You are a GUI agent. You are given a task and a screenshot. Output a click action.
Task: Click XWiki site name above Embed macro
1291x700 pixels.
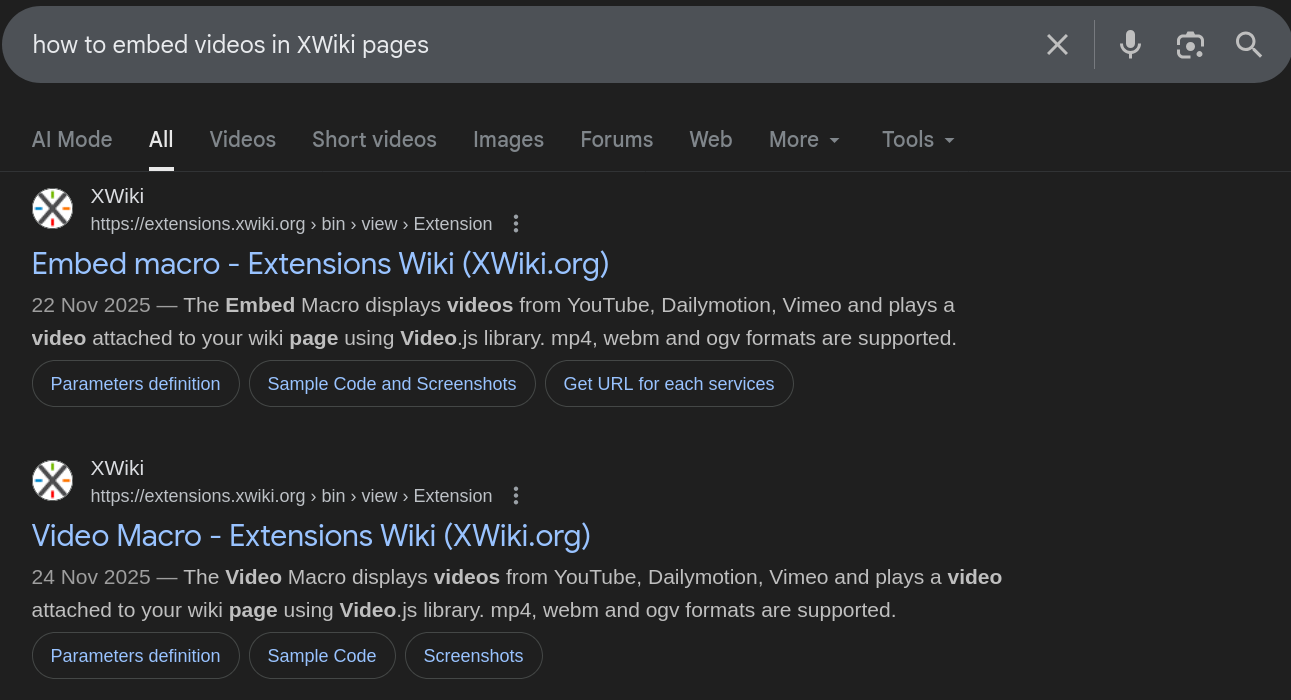point(117,196)
